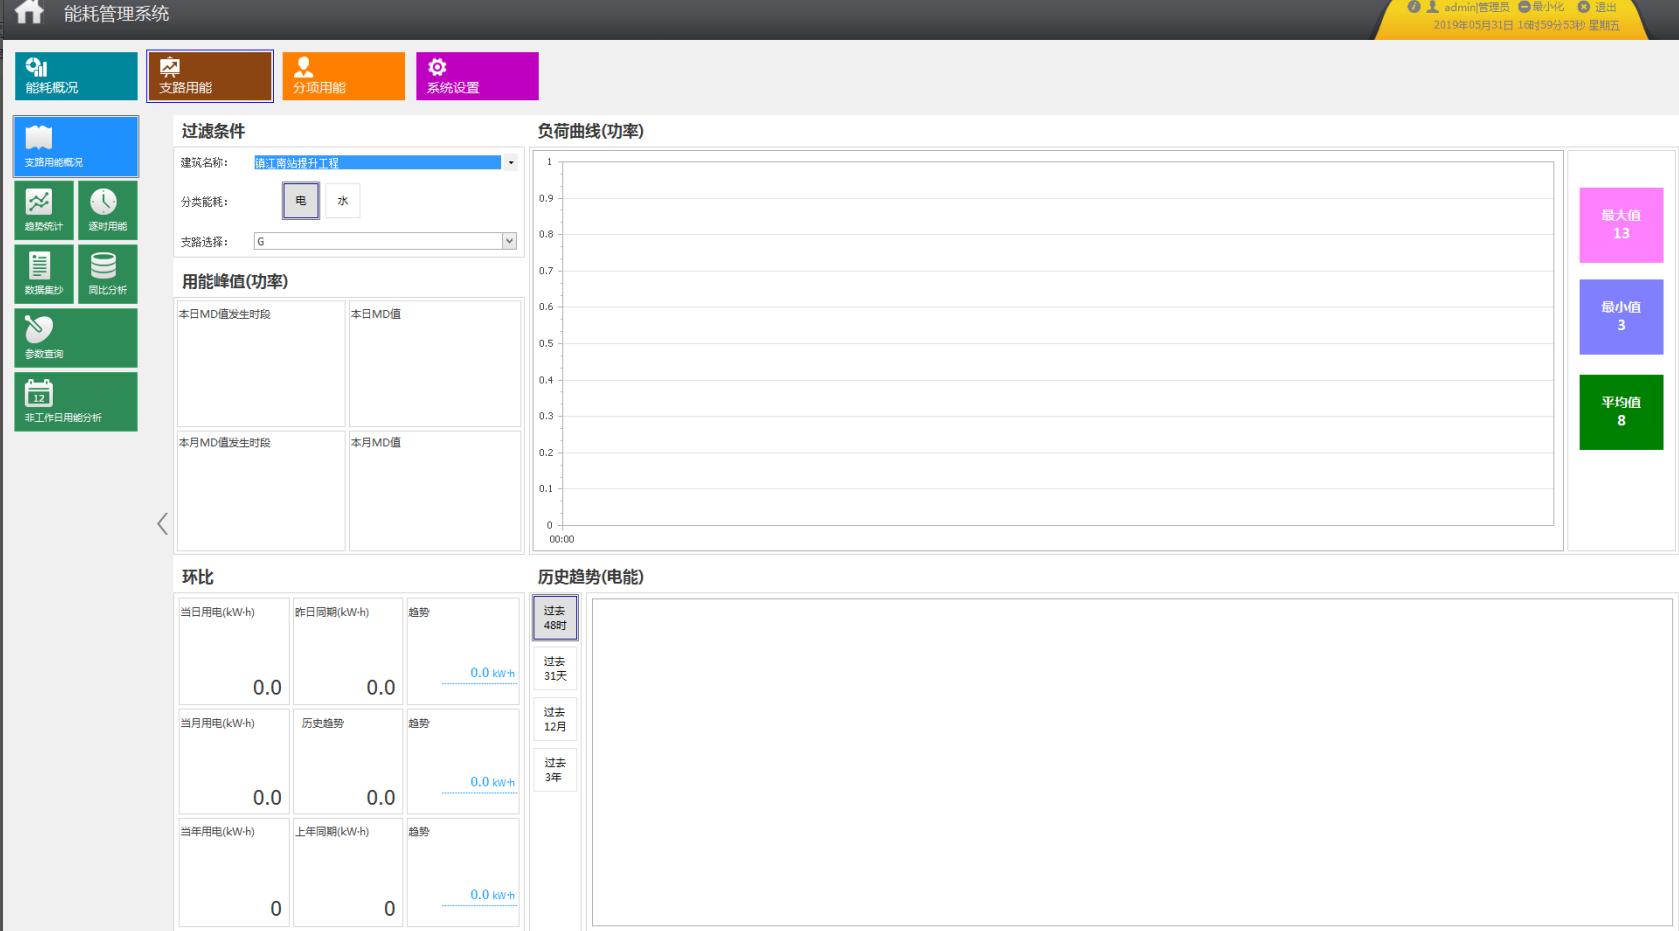Open 逐时用能 hourly usage clock tile
This screenshot has width=1679, height=931.
(108, 210)
